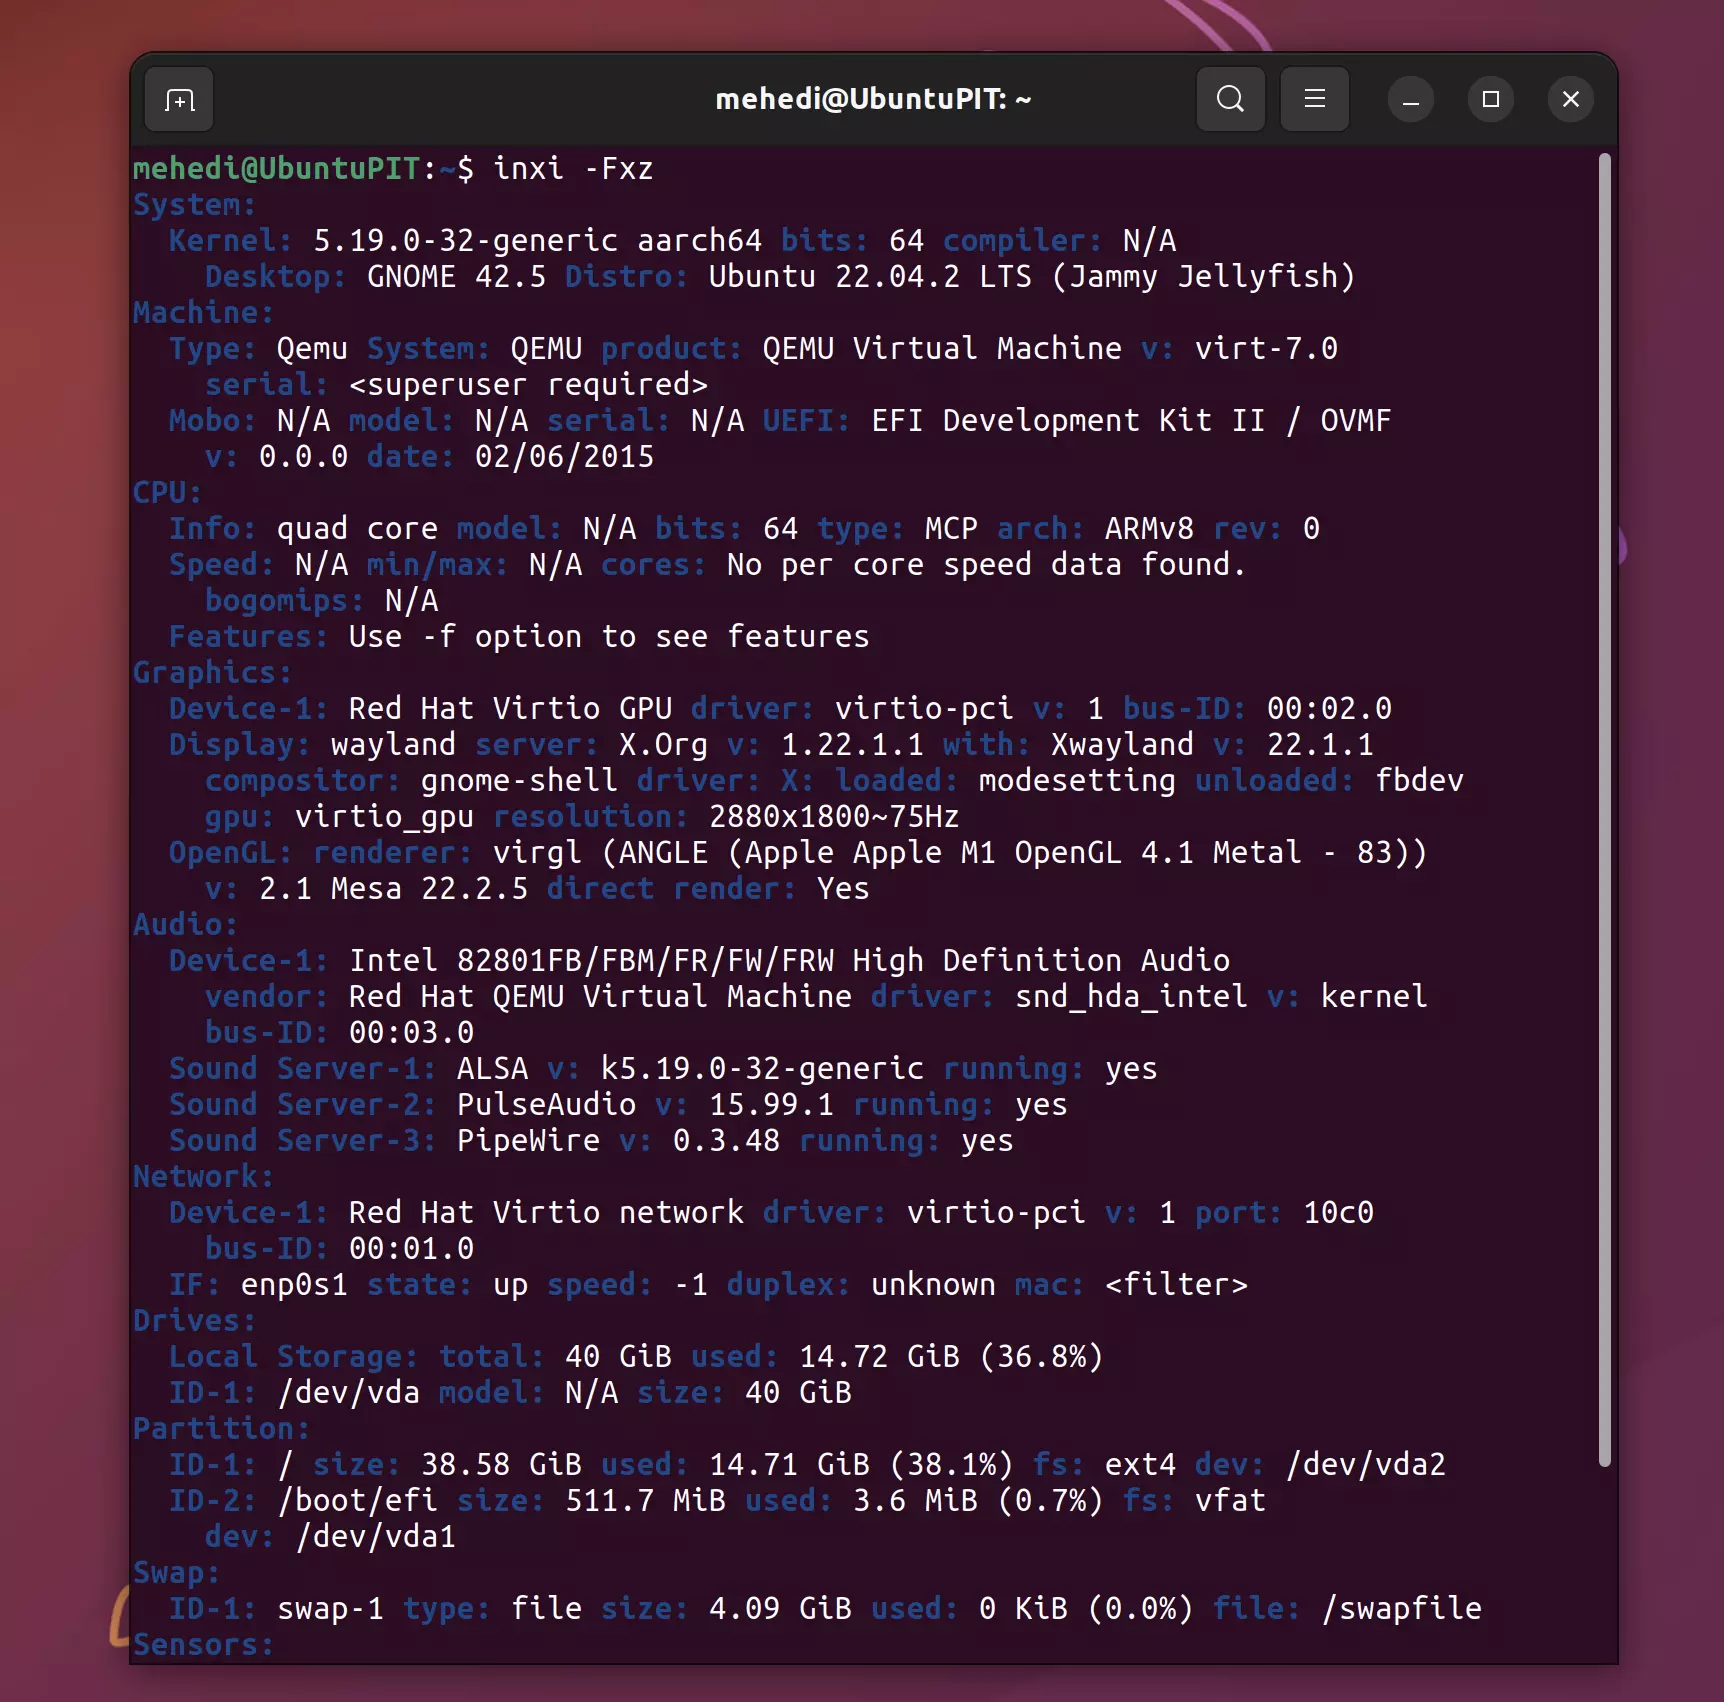
Task: Click 'Red Hat Virtio network' device text
Action: pos(546,1212)
